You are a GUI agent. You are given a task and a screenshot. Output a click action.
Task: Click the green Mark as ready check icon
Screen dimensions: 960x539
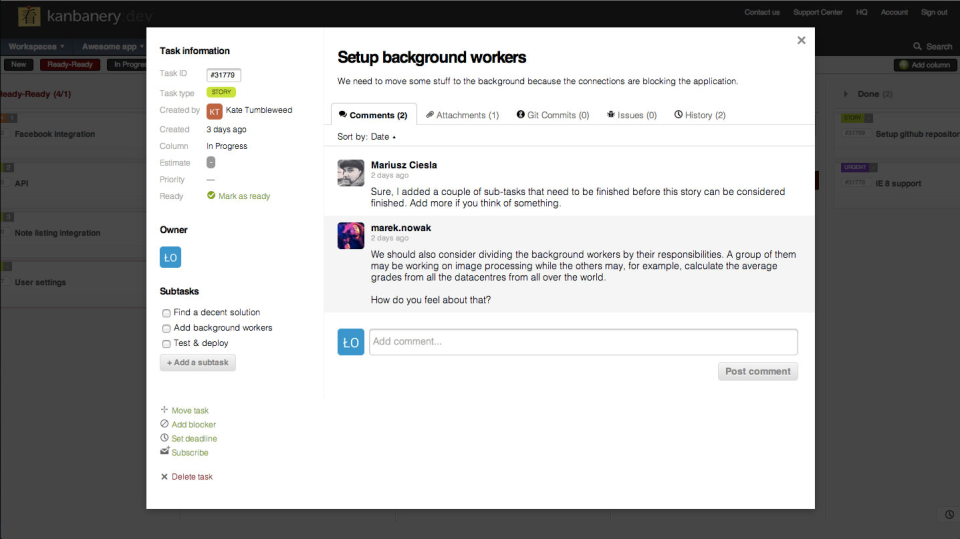[211, 196]
